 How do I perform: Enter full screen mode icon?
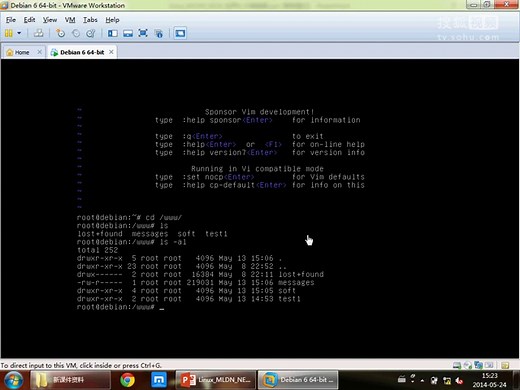(143, 33)
